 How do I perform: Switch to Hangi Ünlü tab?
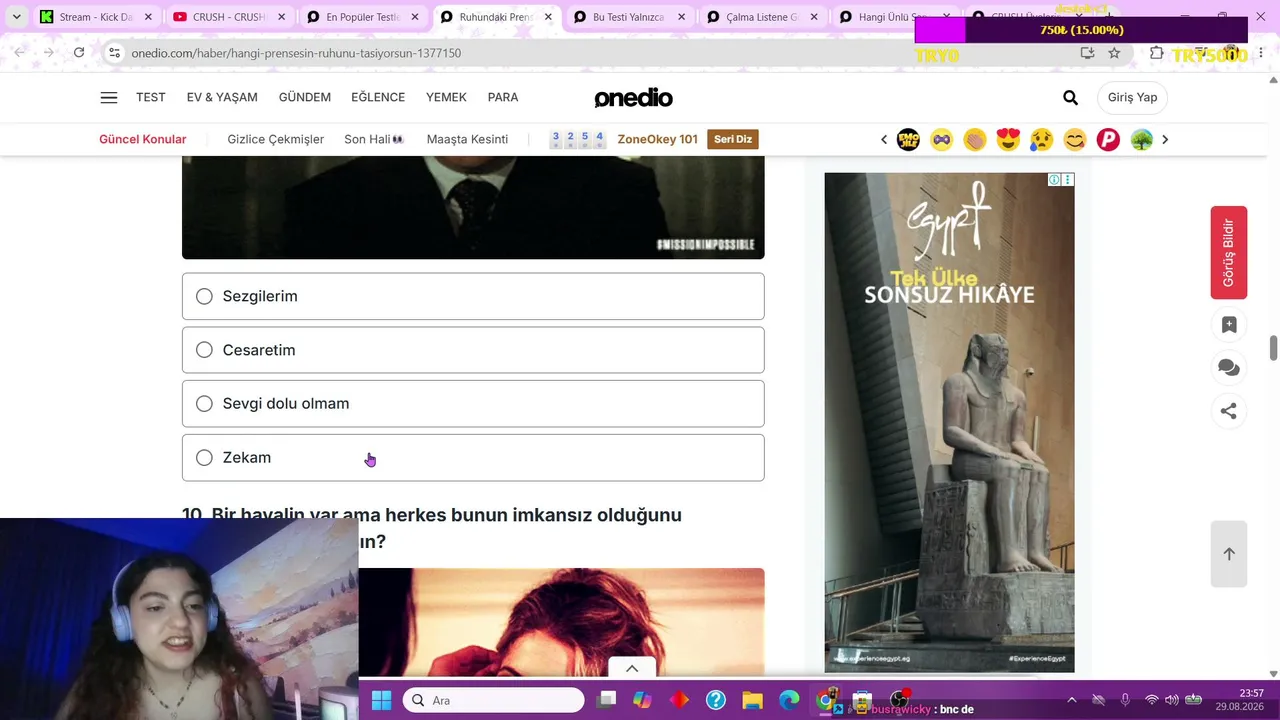pos(893,17)
